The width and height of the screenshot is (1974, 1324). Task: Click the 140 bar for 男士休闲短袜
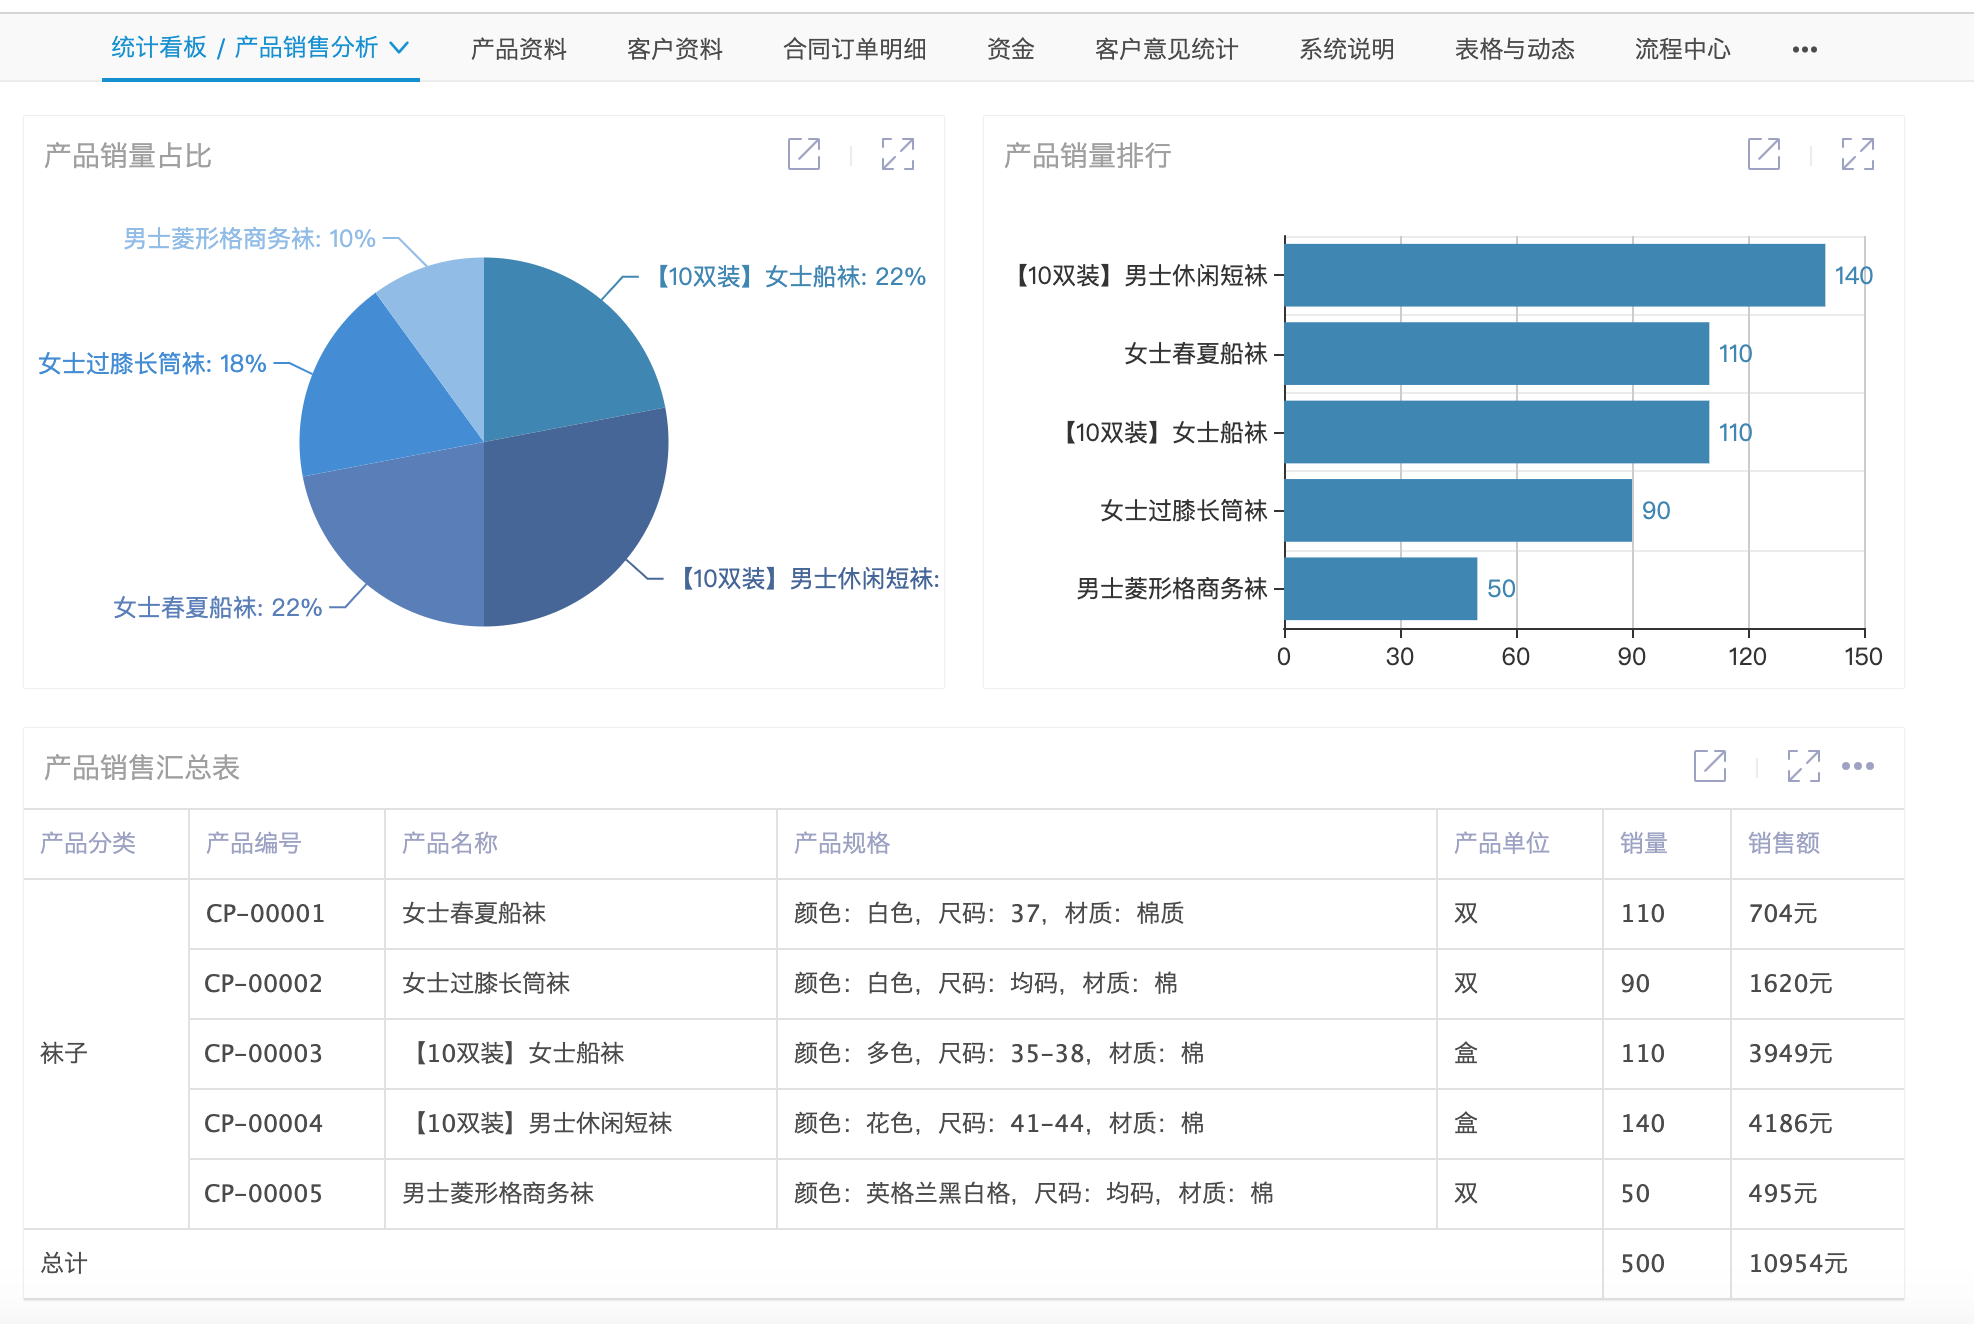tap(1555, 275)
